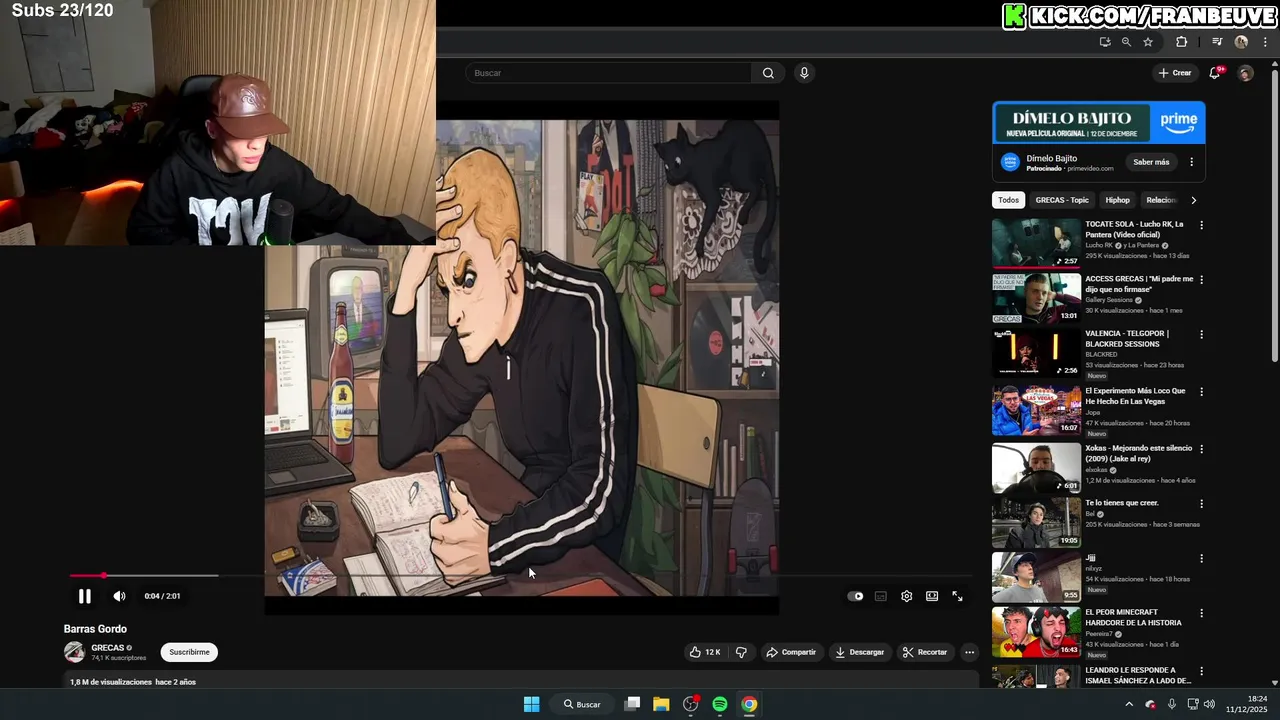Screen dimensions: 1280x720
Task: Open YouTube notifications bell
Action: tap(1215, 73)
